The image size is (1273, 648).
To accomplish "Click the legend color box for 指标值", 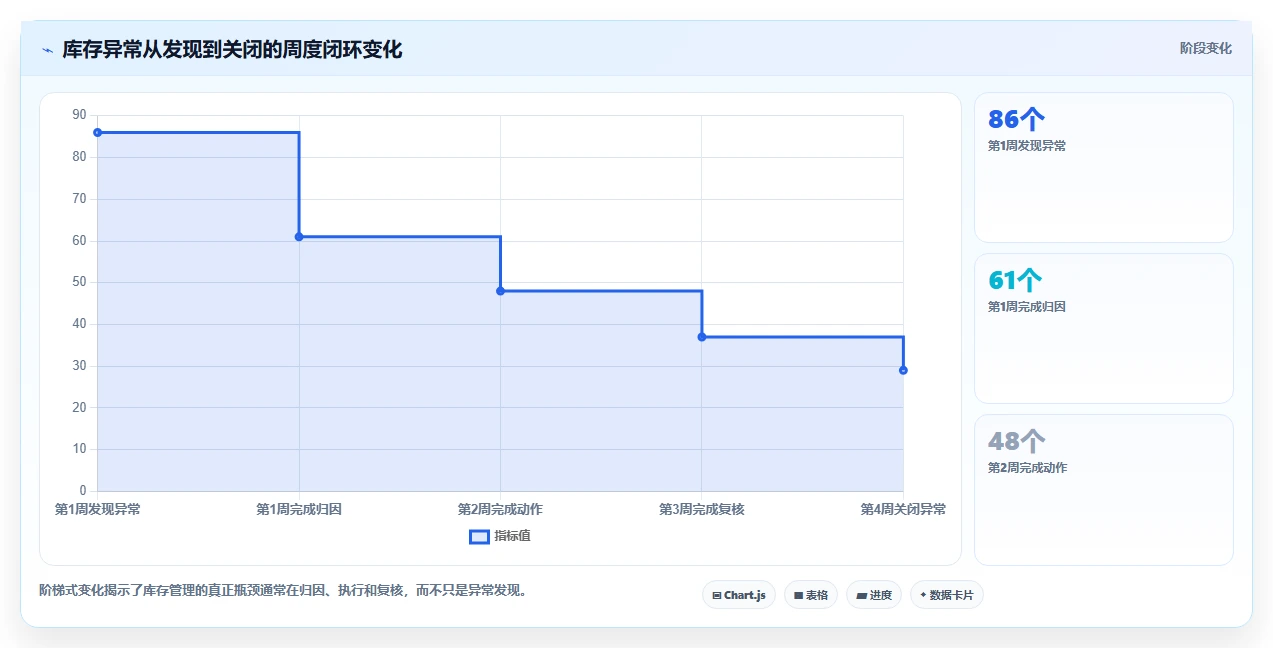I will tap(479, 537).
